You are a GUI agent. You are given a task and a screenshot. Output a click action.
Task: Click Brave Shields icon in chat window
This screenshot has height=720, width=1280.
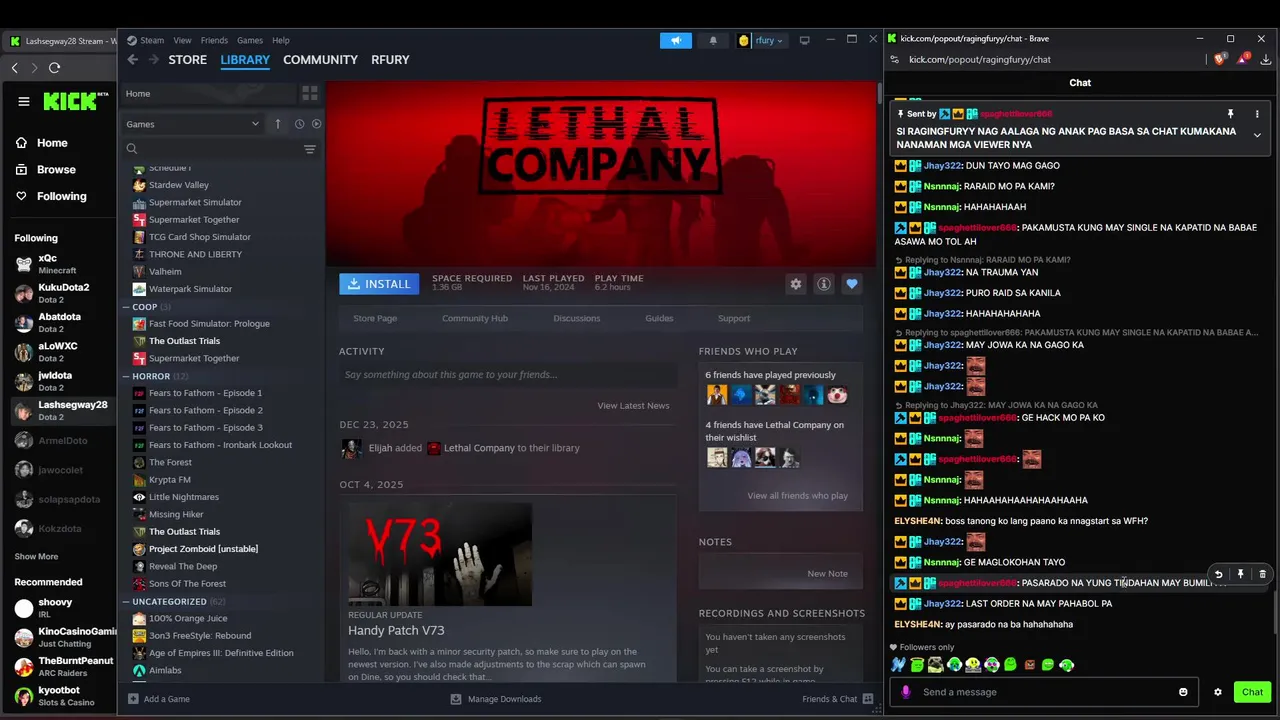(1220, 59)
